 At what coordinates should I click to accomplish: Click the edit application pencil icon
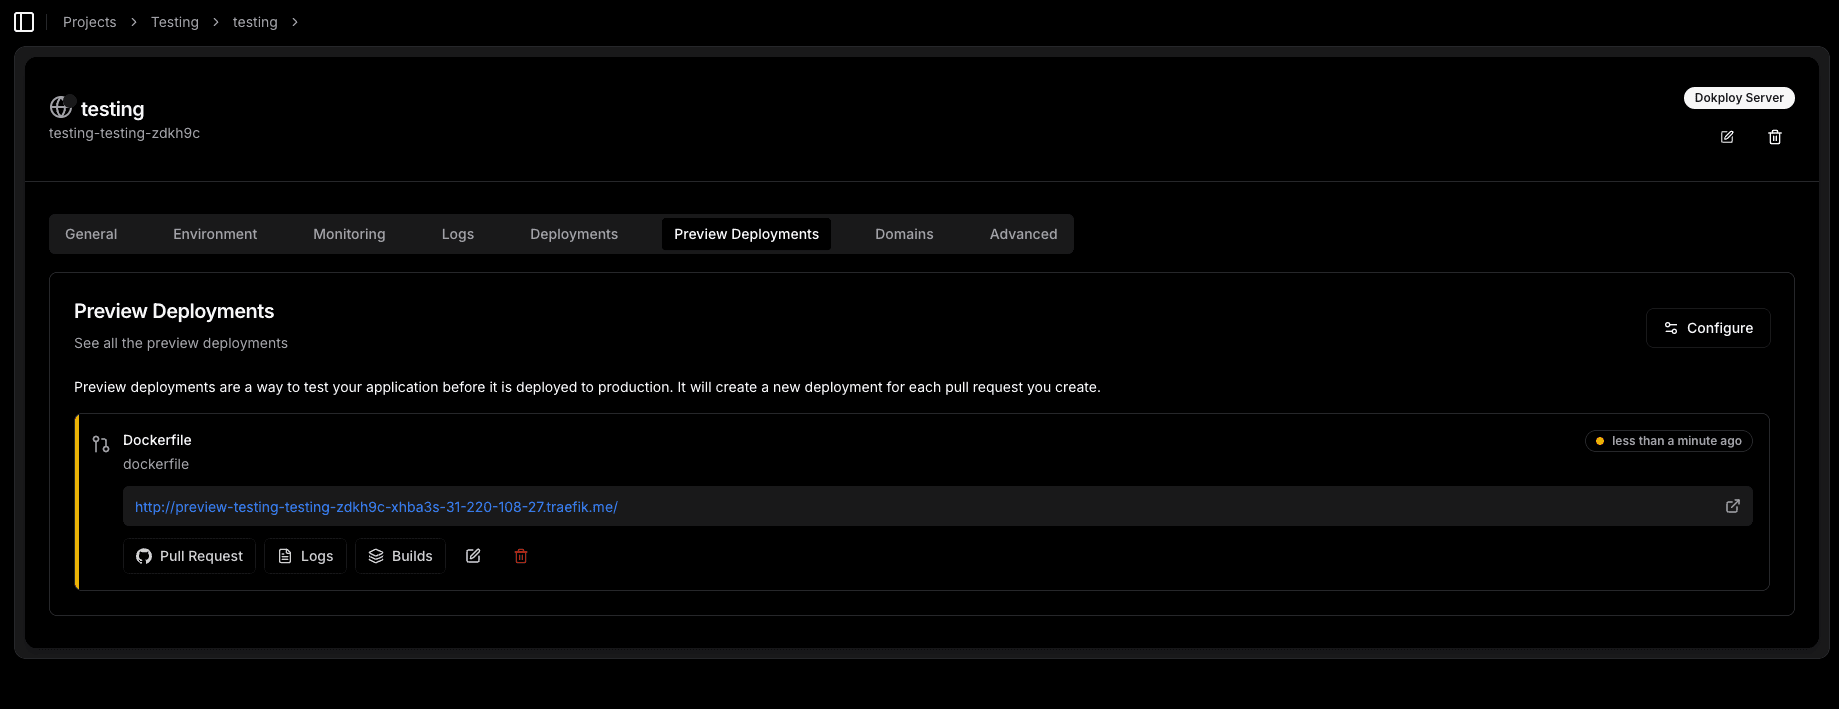pyautogui.click(x=1727, y=137)
